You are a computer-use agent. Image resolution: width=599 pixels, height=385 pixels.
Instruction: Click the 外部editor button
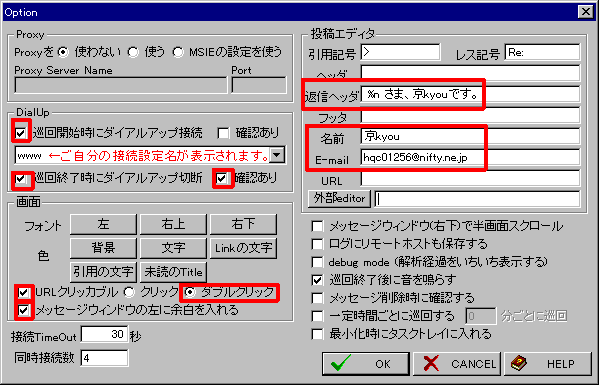tap(339, 199)
